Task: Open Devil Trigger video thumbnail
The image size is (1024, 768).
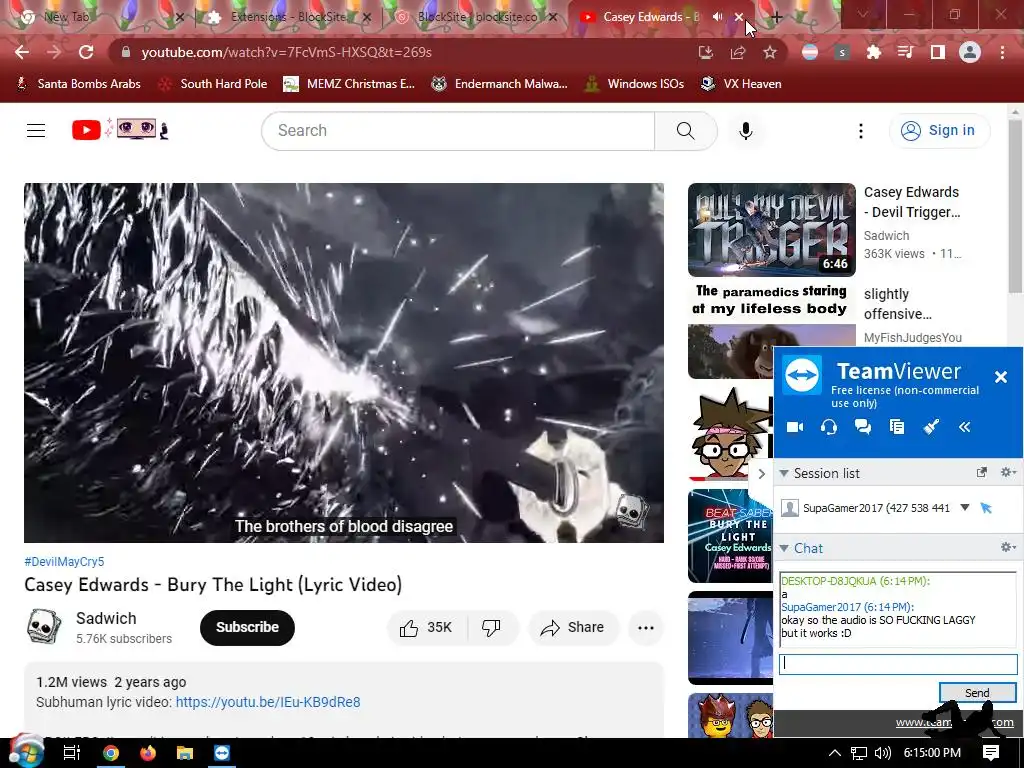Action: click(771, 230)
